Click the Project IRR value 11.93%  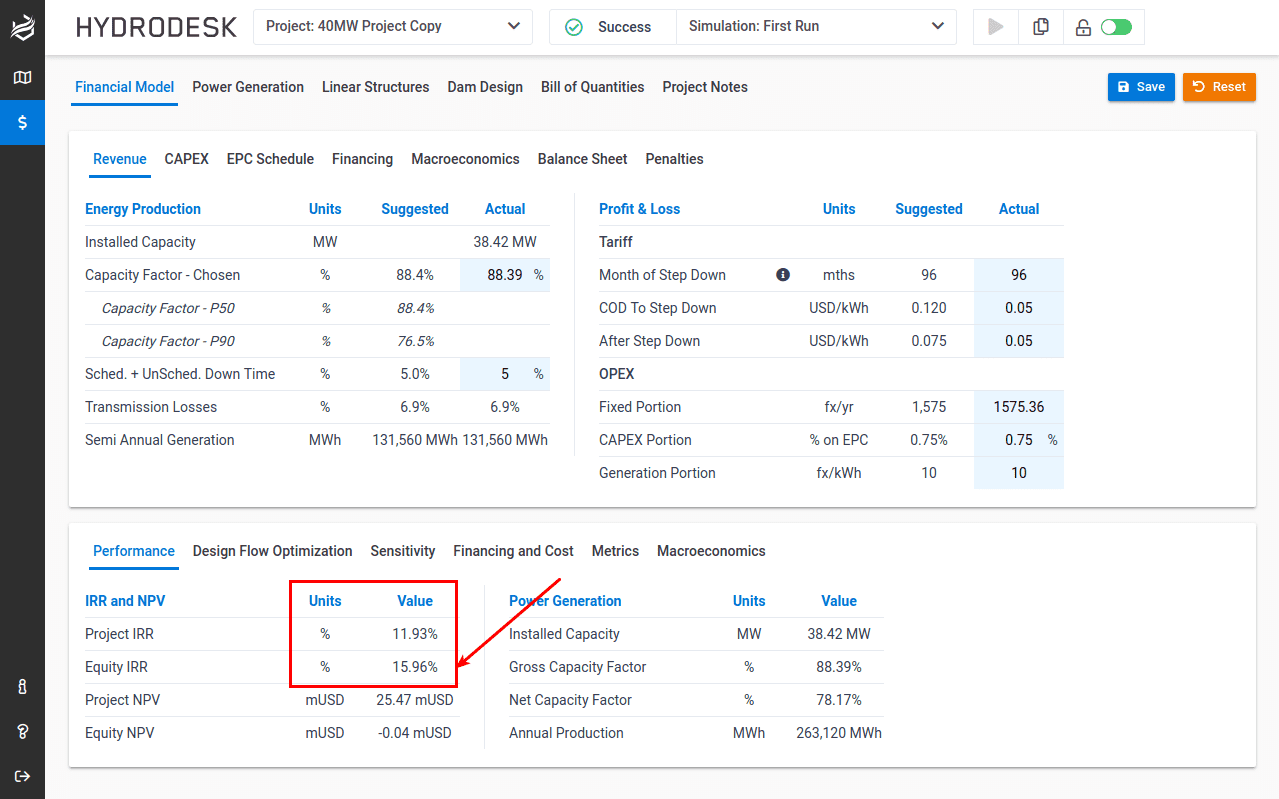pyautogui.click(x=415, y=634)
